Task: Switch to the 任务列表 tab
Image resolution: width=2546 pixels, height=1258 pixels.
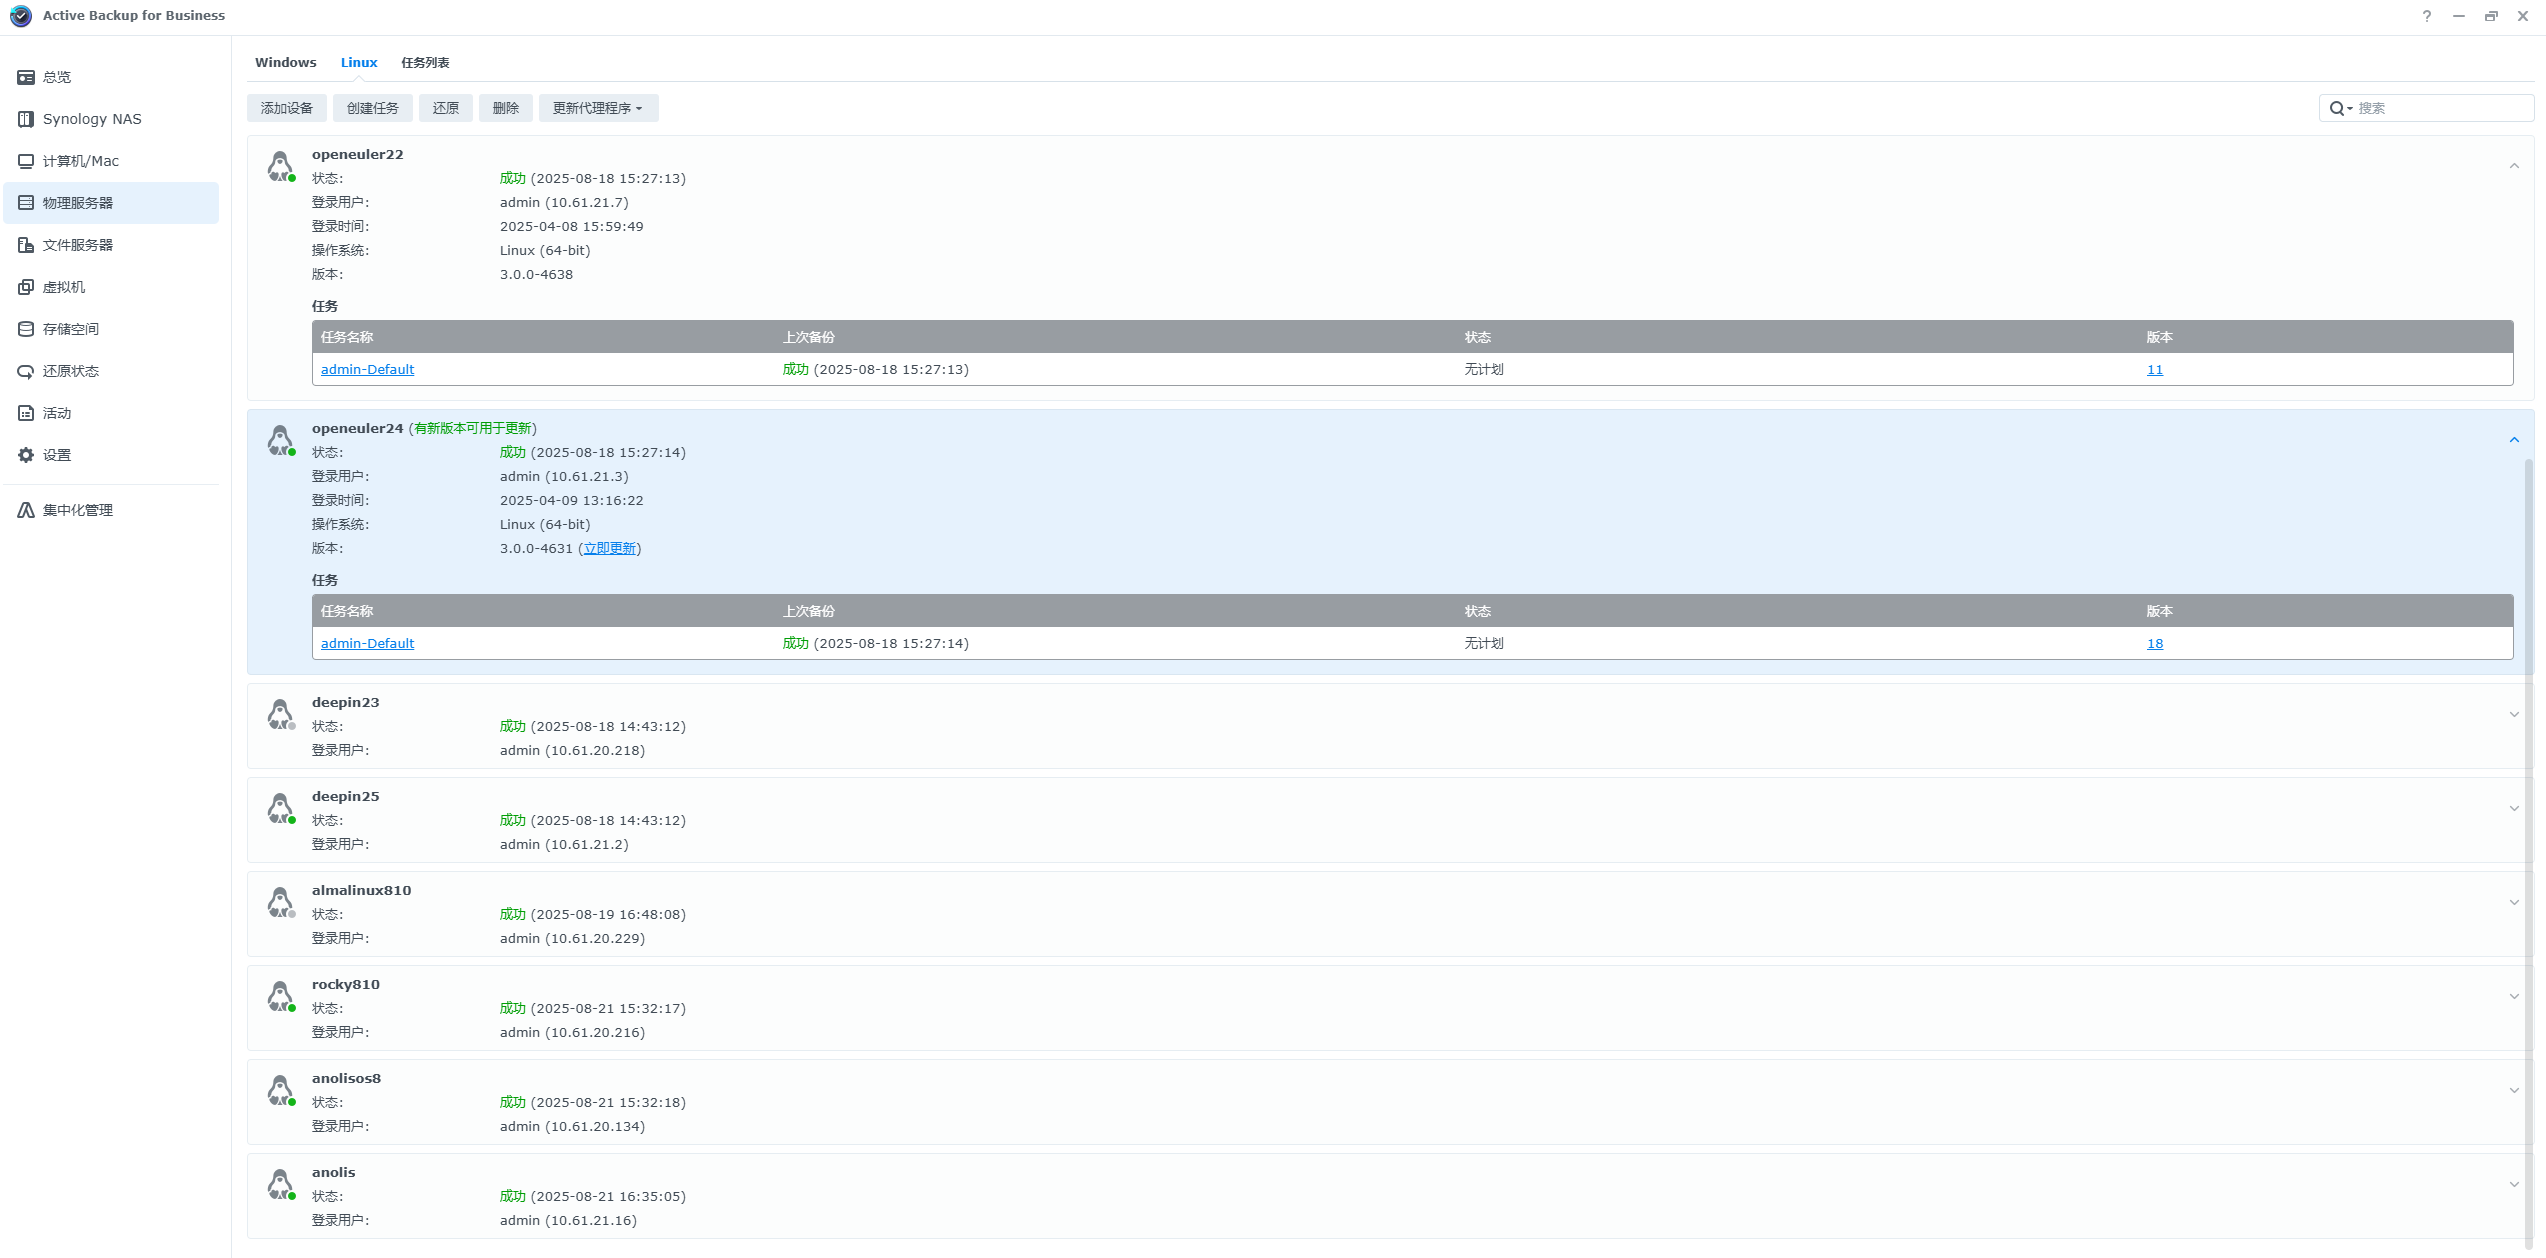Action: coord(425,62)
